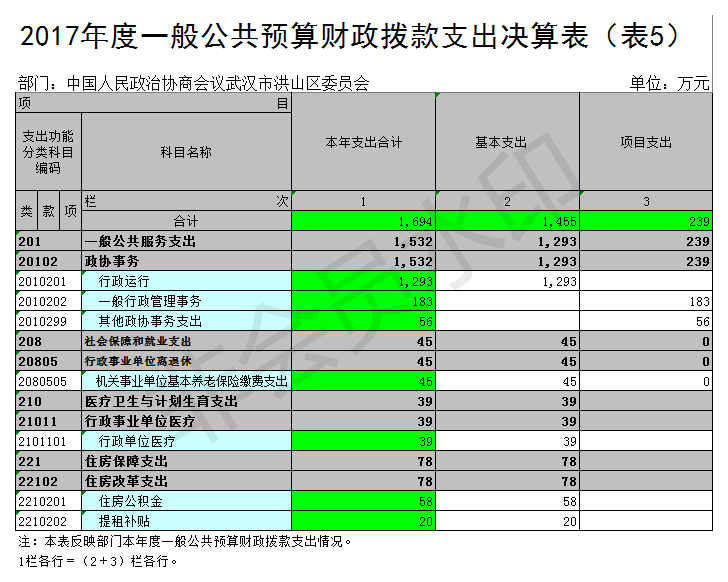
Task: Click the code cell 2210202
Action: [x=48, y=521]
